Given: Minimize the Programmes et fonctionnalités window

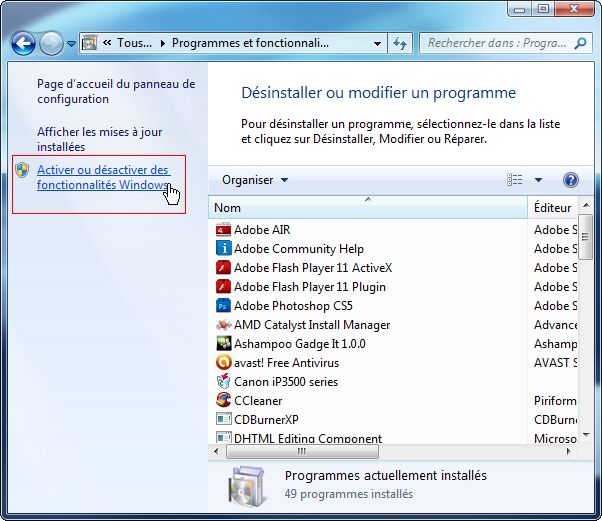Looking at the screenshot, I should coord(519,9).
